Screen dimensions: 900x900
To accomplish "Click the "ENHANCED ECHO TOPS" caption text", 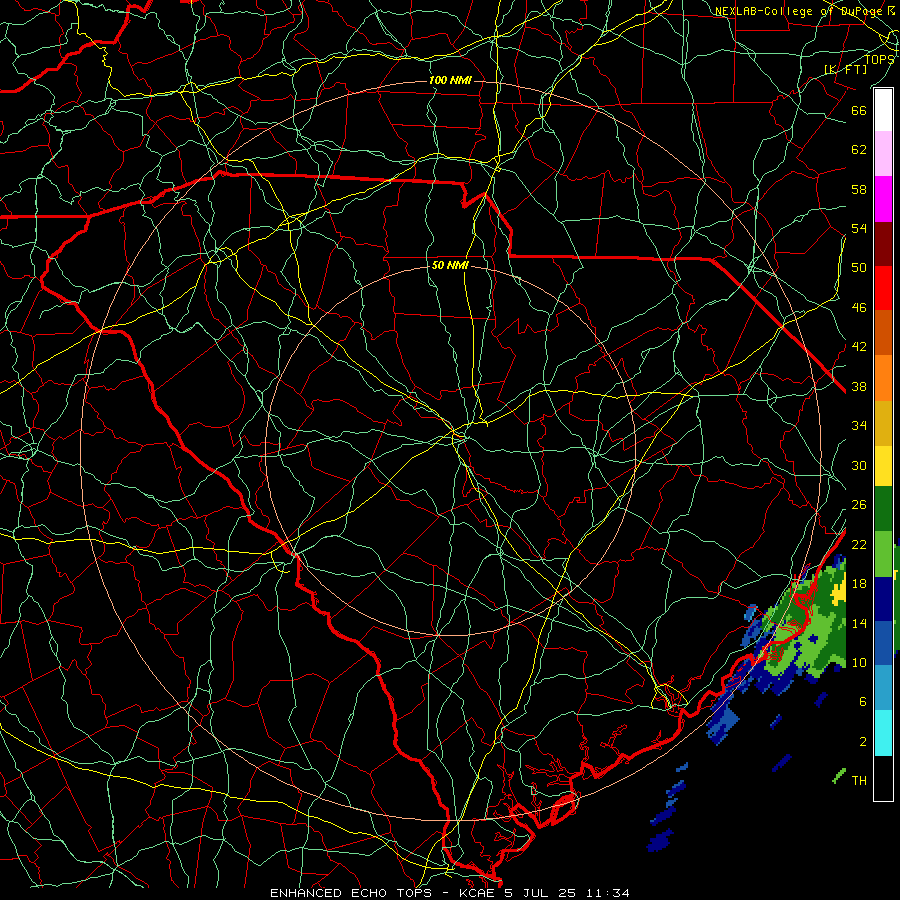I will click(x=351, y=893).
